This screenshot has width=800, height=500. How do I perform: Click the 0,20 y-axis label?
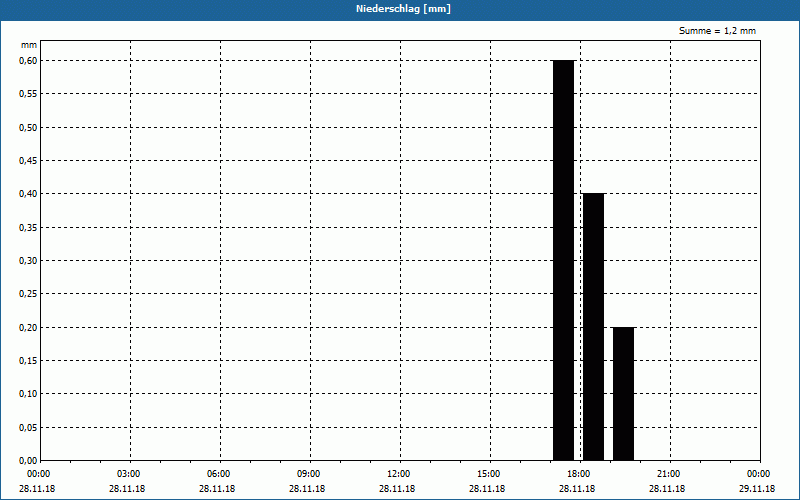[28, 328]
